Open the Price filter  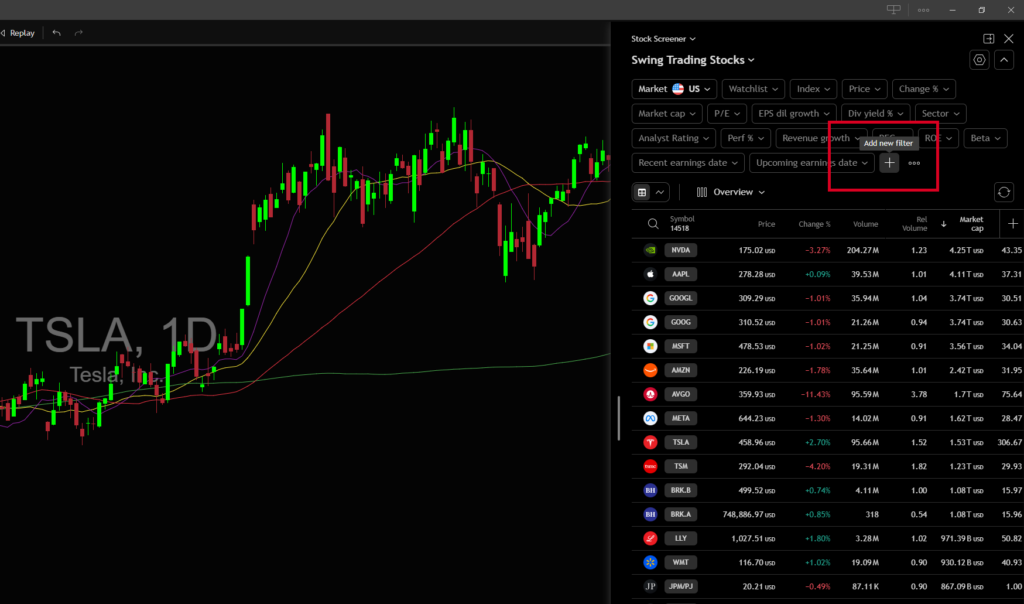click(865, 89)
